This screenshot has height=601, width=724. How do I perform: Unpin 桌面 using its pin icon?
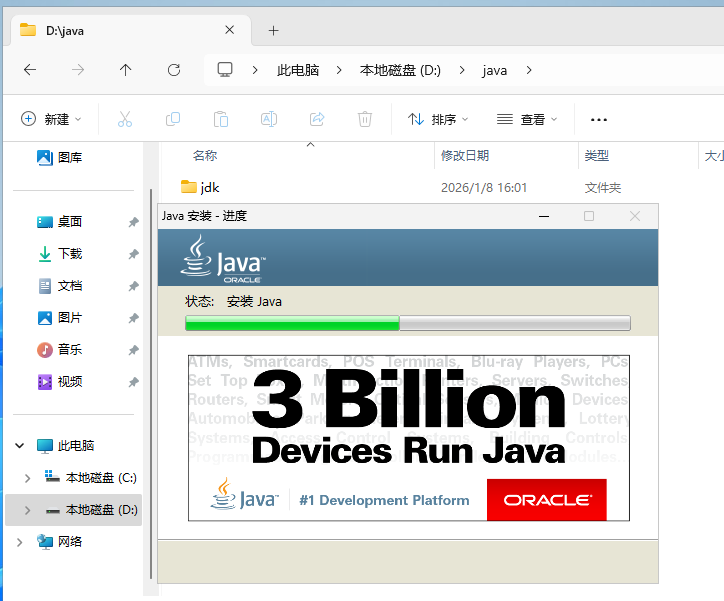[x=133, y=222]
